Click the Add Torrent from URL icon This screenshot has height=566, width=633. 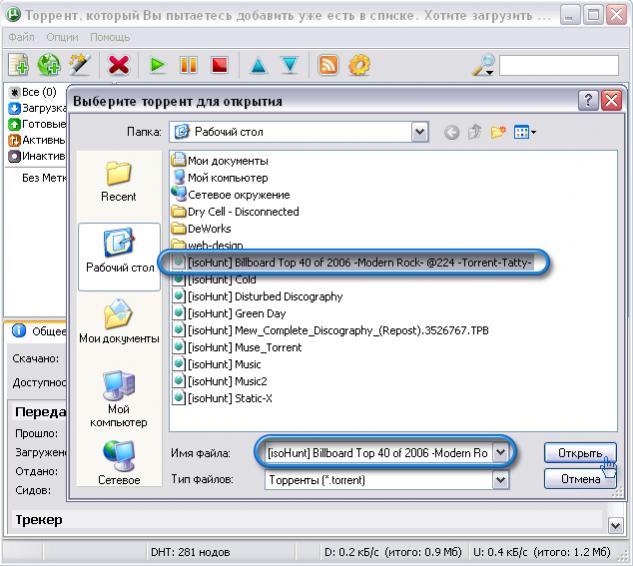(48, 65)
